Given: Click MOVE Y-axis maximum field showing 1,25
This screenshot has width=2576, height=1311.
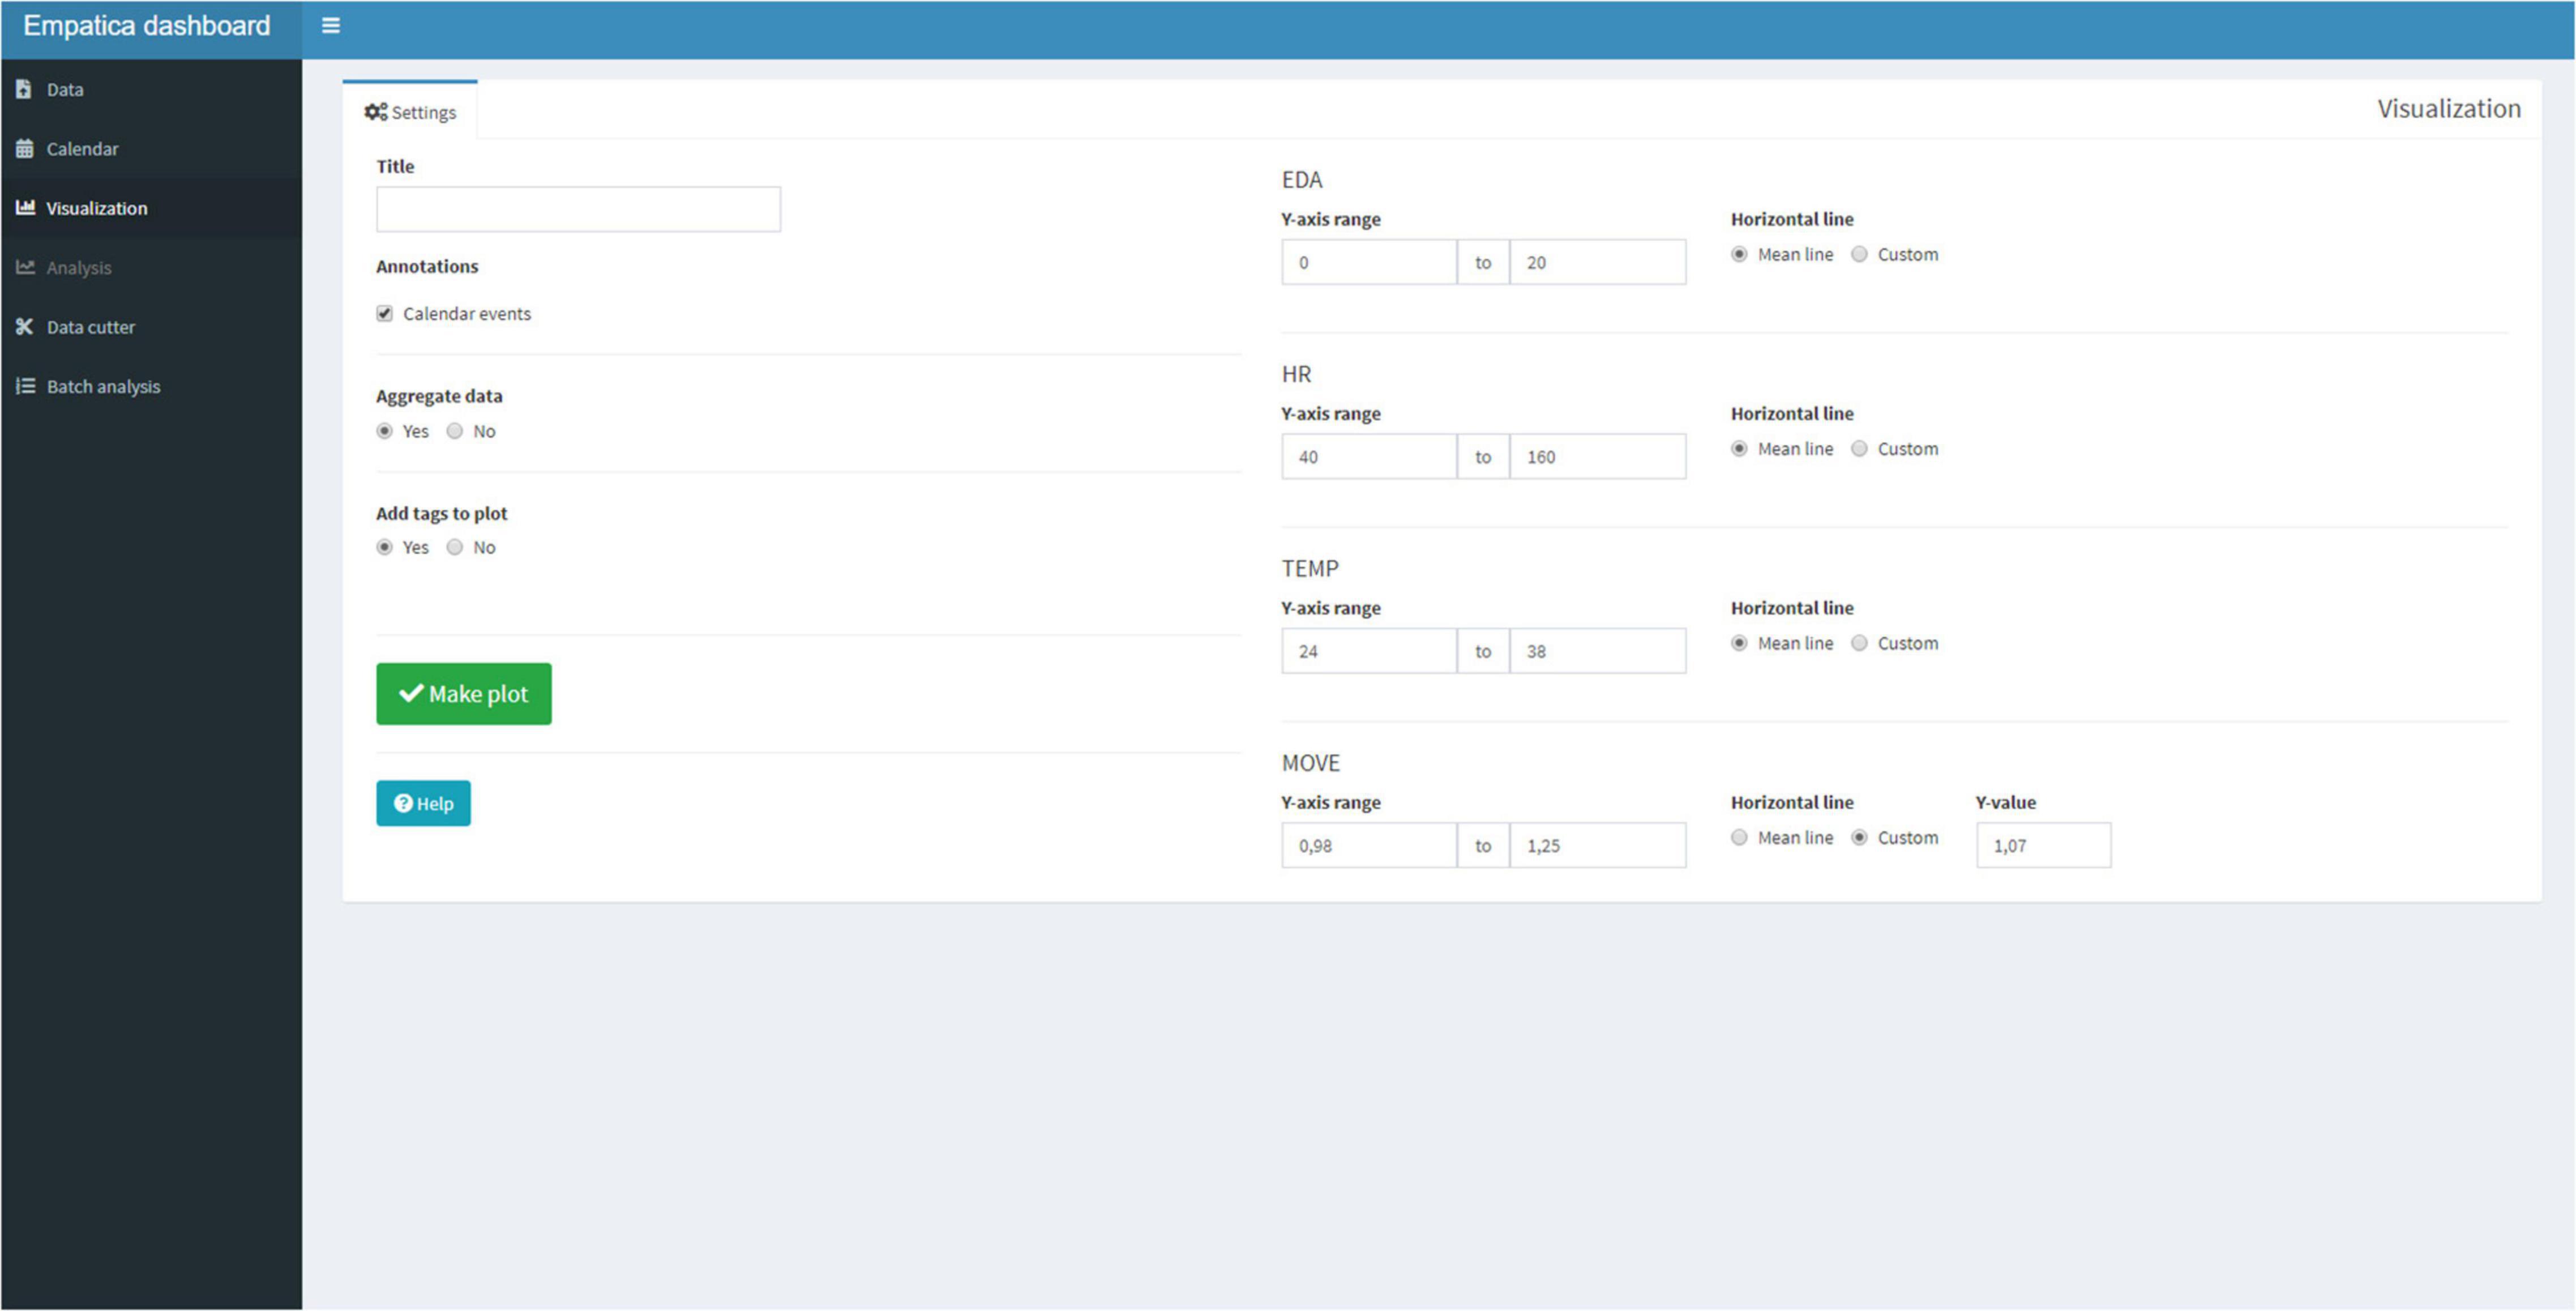Looking at the screenshot, I should (x=1598, y=845).
